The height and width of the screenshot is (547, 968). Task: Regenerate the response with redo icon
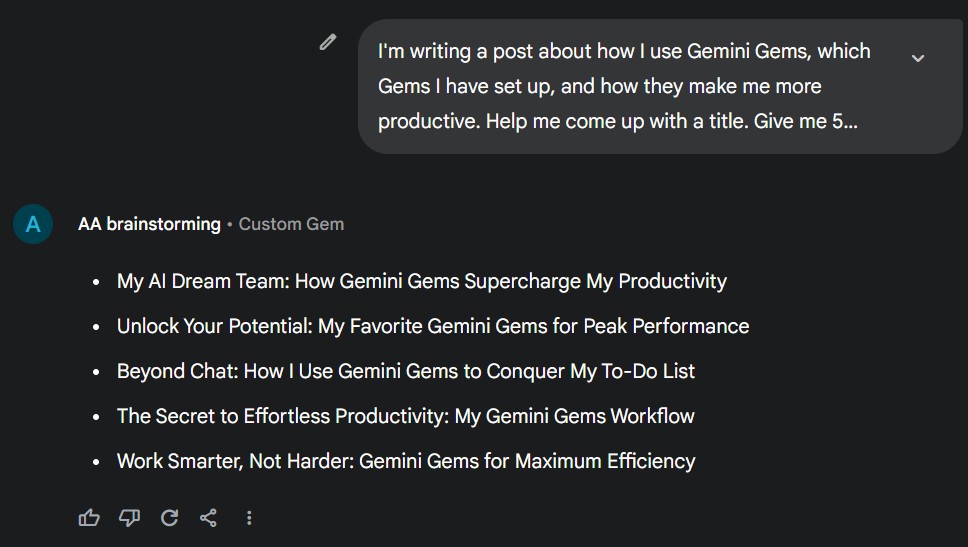[169, 517]
